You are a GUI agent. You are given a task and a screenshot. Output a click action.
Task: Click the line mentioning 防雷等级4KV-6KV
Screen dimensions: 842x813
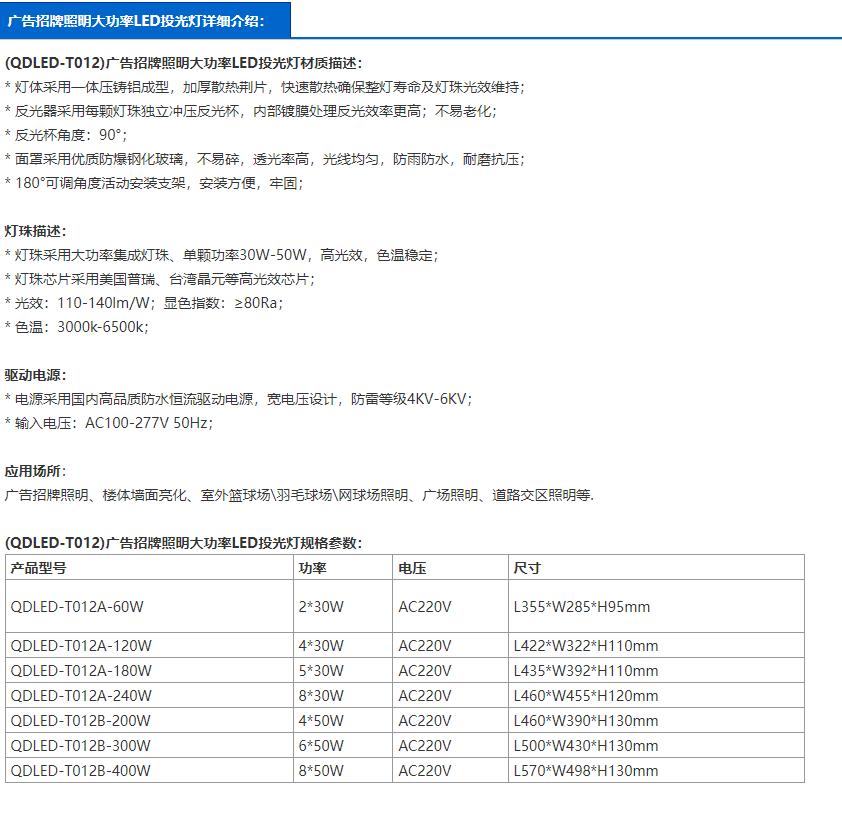tap(238, 399)
